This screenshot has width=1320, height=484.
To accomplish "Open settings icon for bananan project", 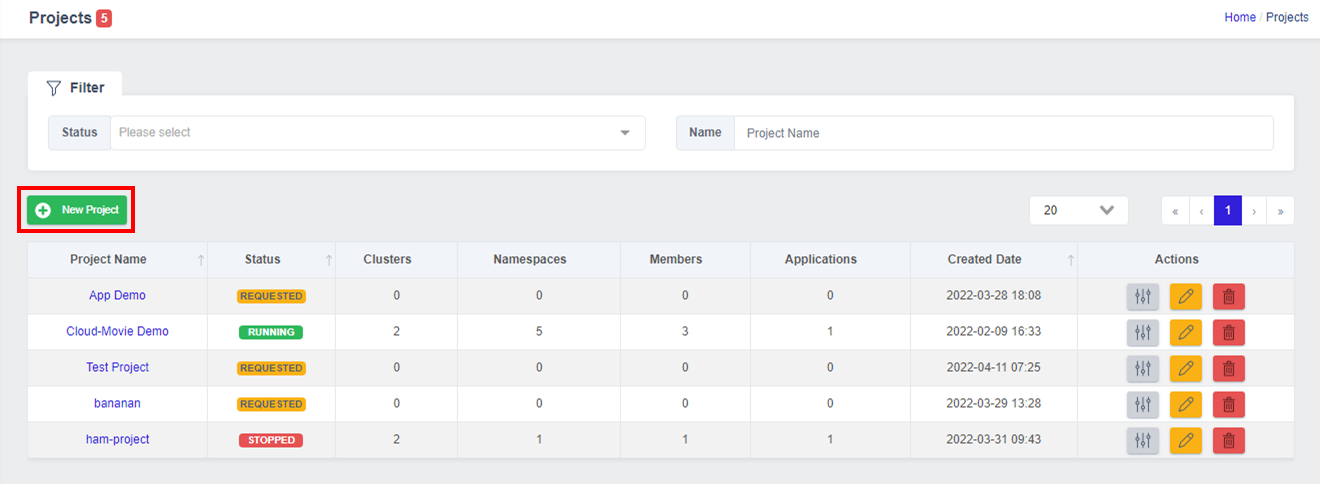I will pos(1143,404).
